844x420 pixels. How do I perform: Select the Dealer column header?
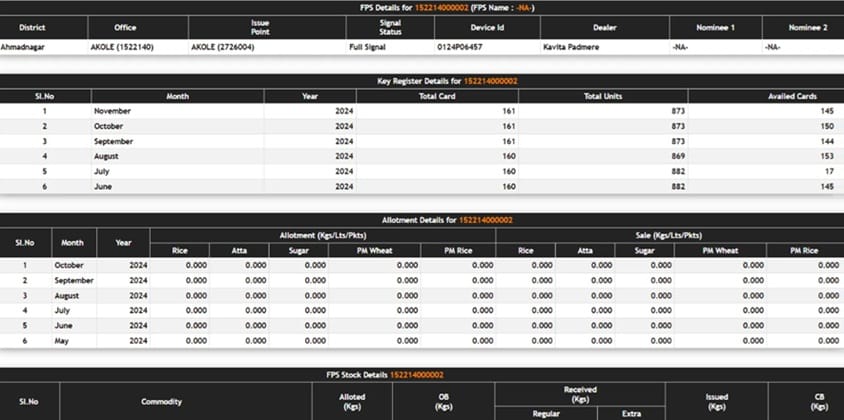604,27
